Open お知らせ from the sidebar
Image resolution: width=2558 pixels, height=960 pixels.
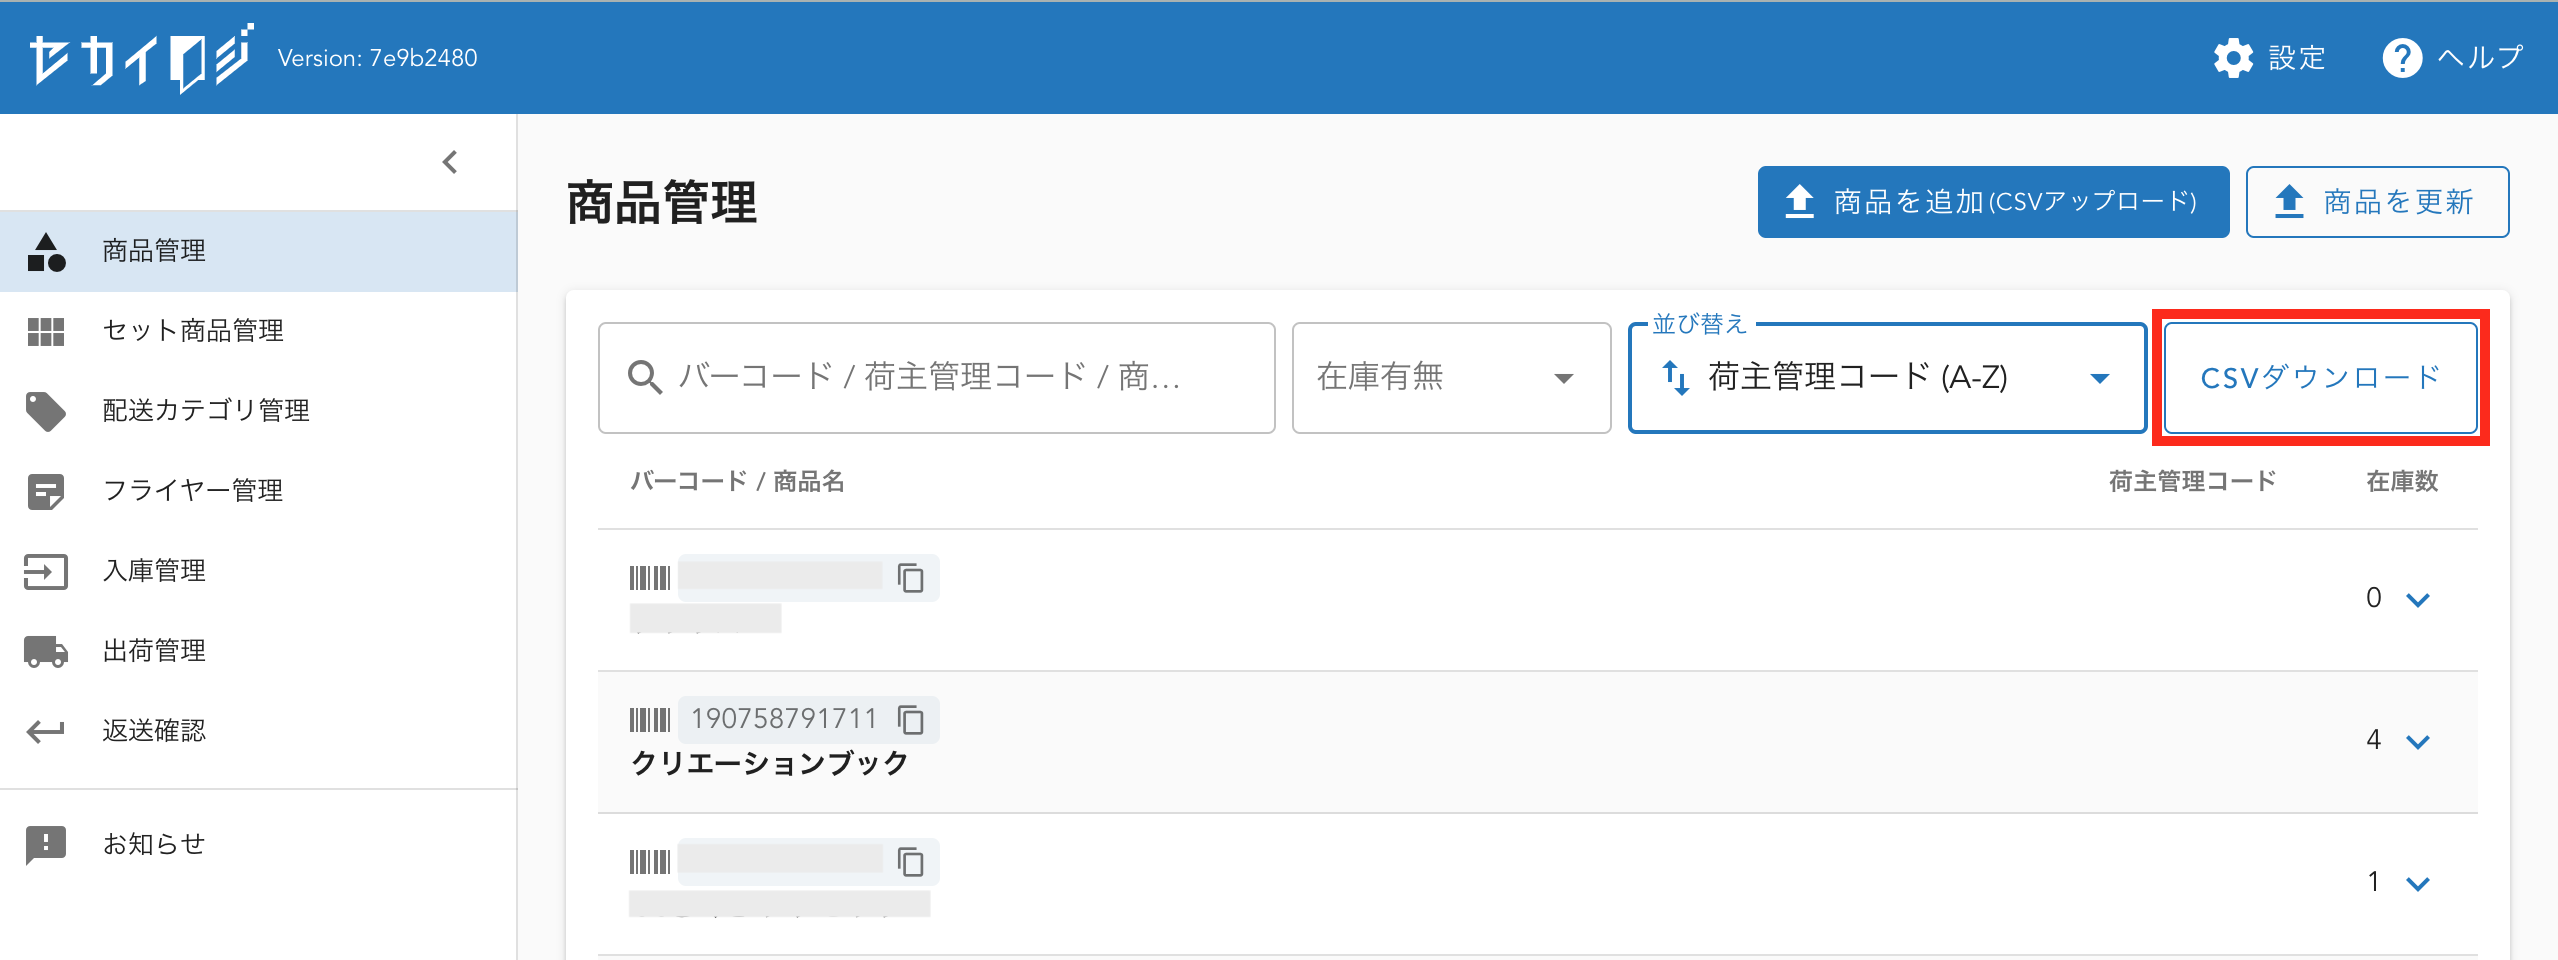click(154, 844)
